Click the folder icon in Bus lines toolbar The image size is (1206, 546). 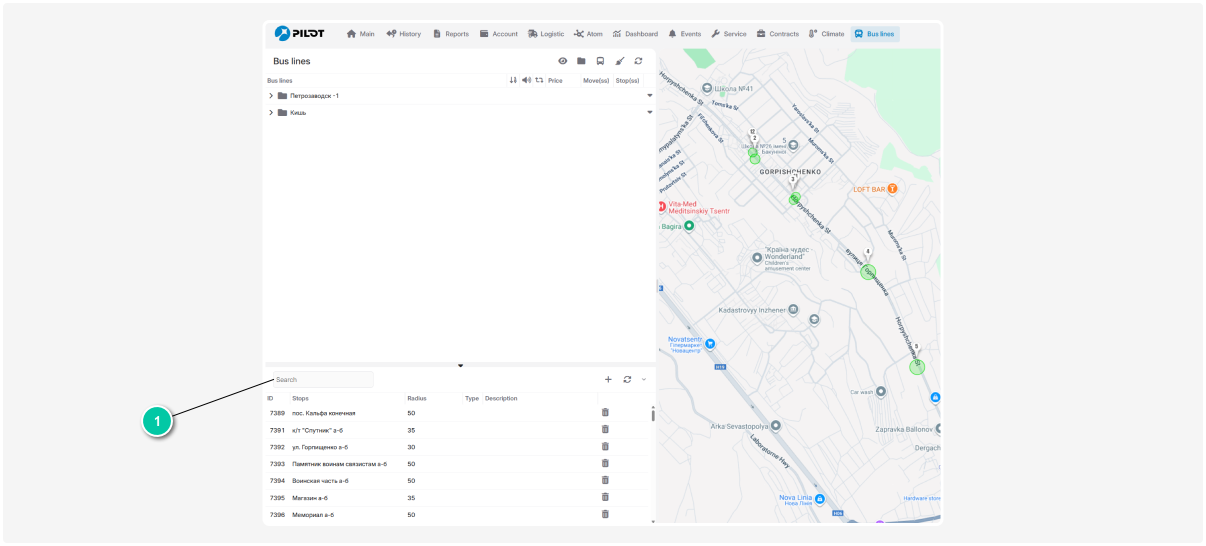[581, 61]
